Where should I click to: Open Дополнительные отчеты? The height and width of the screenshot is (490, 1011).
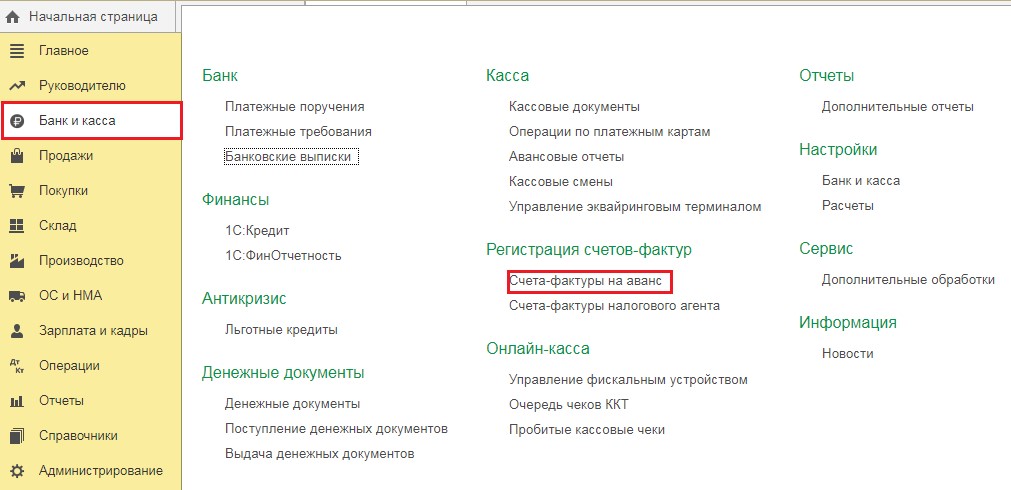pos(898,106)
